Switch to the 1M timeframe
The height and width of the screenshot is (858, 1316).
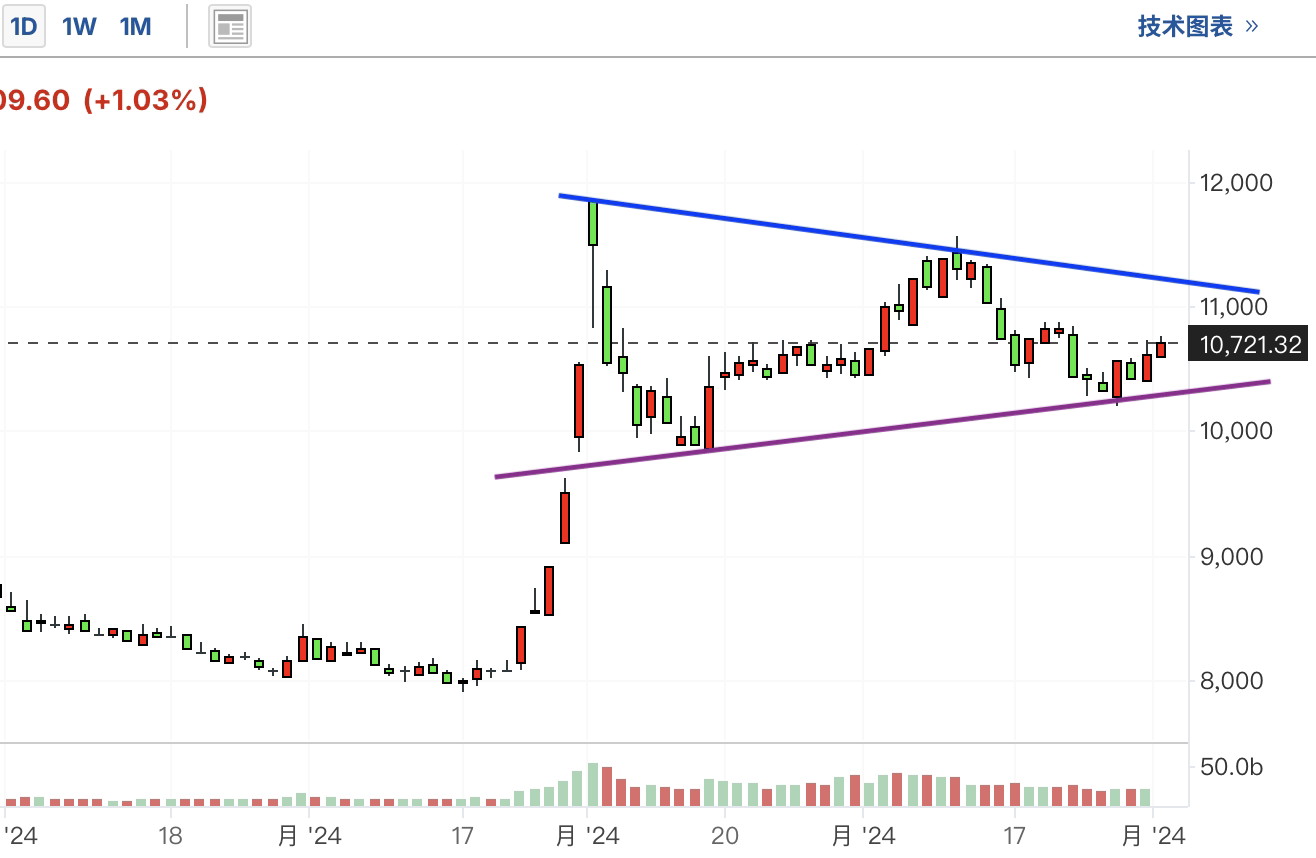136,27
